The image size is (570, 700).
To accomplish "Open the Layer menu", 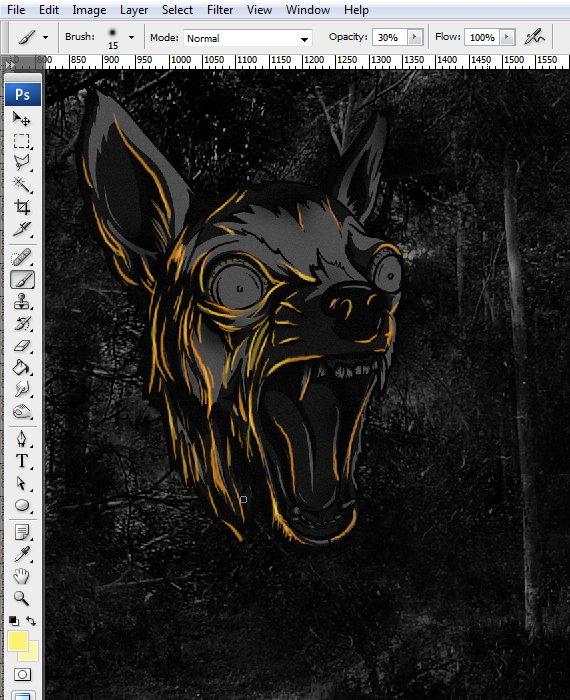I will 134,10.
